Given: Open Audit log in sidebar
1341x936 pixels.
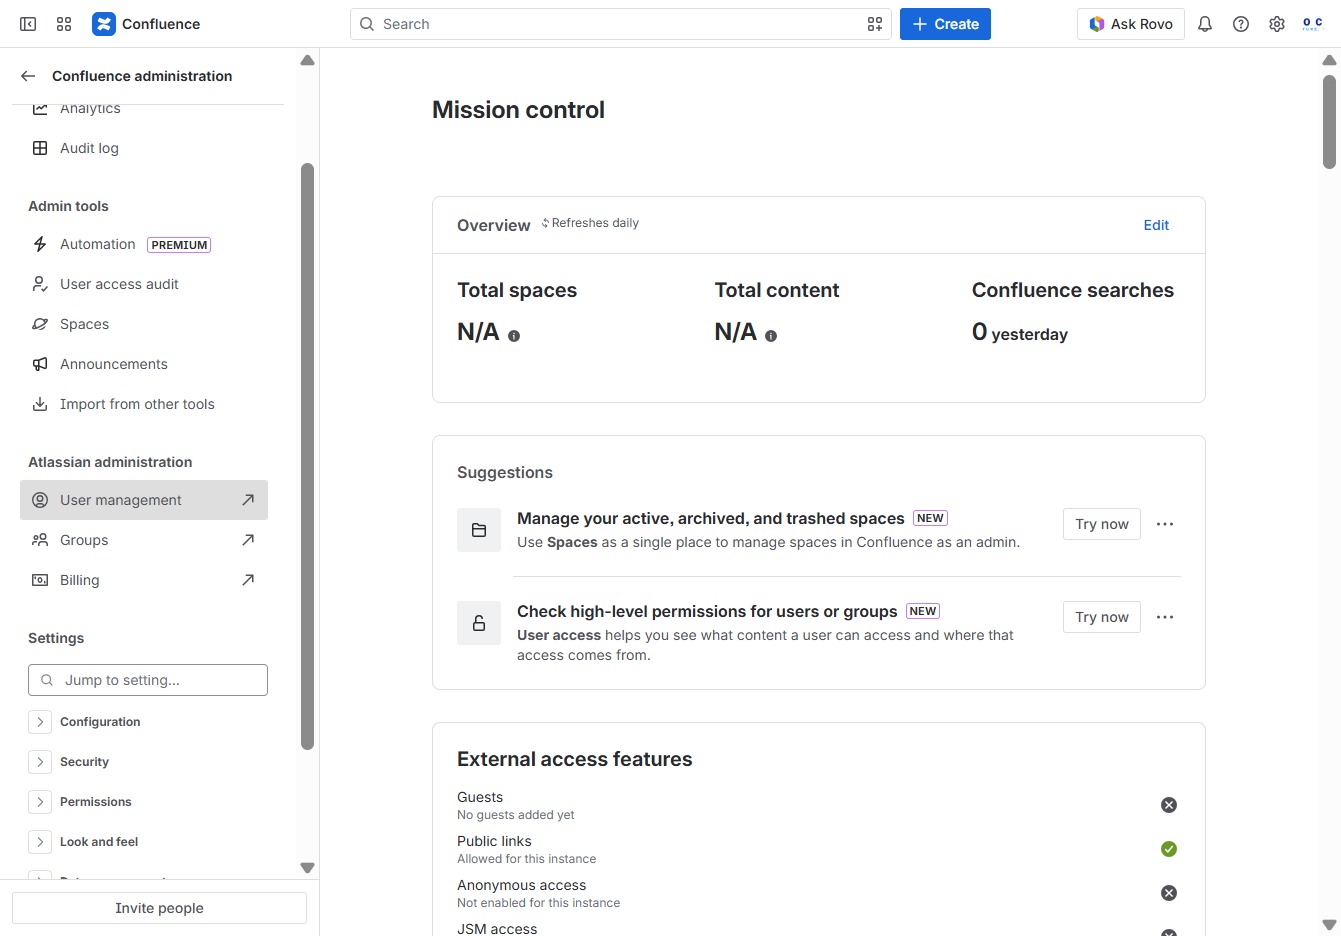Looking at the screenshot, I should (144, 148).
